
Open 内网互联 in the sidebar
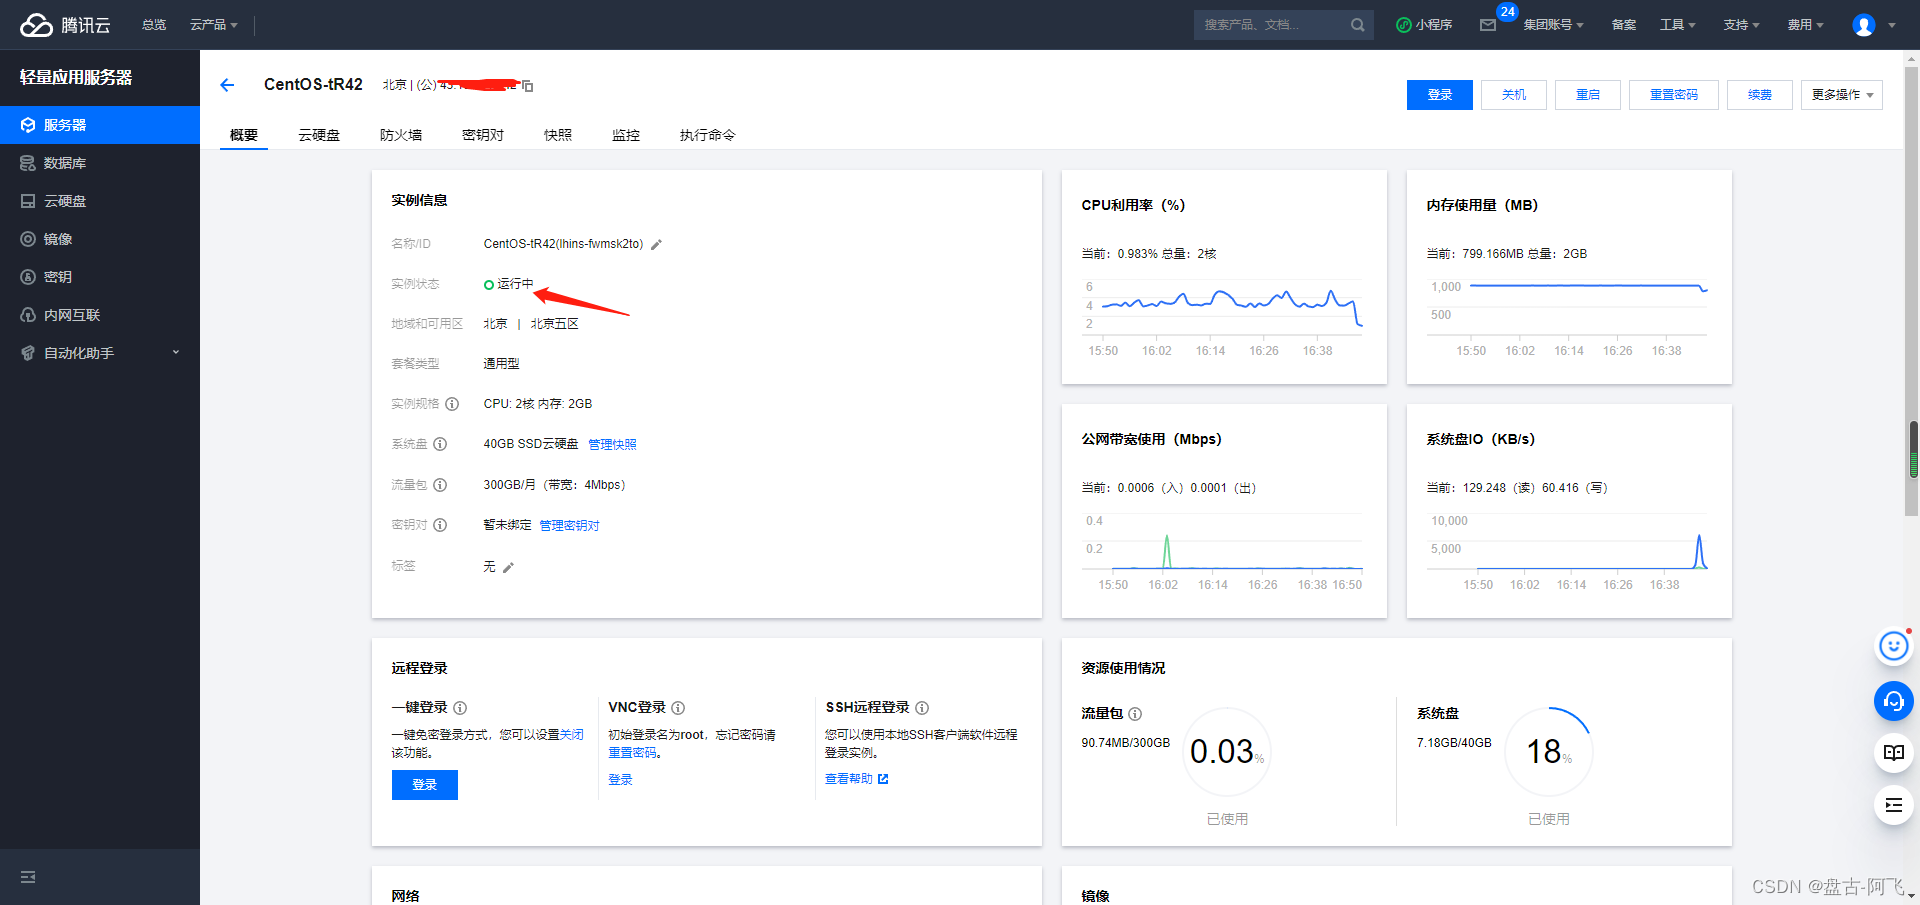[100, 315]
